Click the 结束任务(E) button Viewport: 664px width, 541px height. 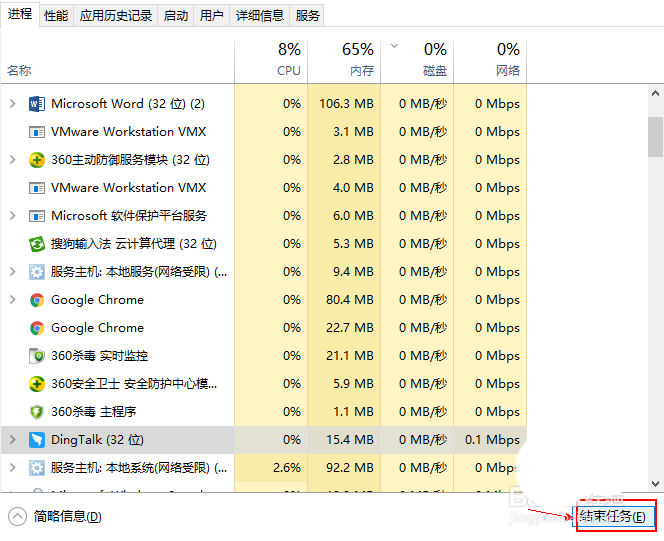[x=613, y=516]
